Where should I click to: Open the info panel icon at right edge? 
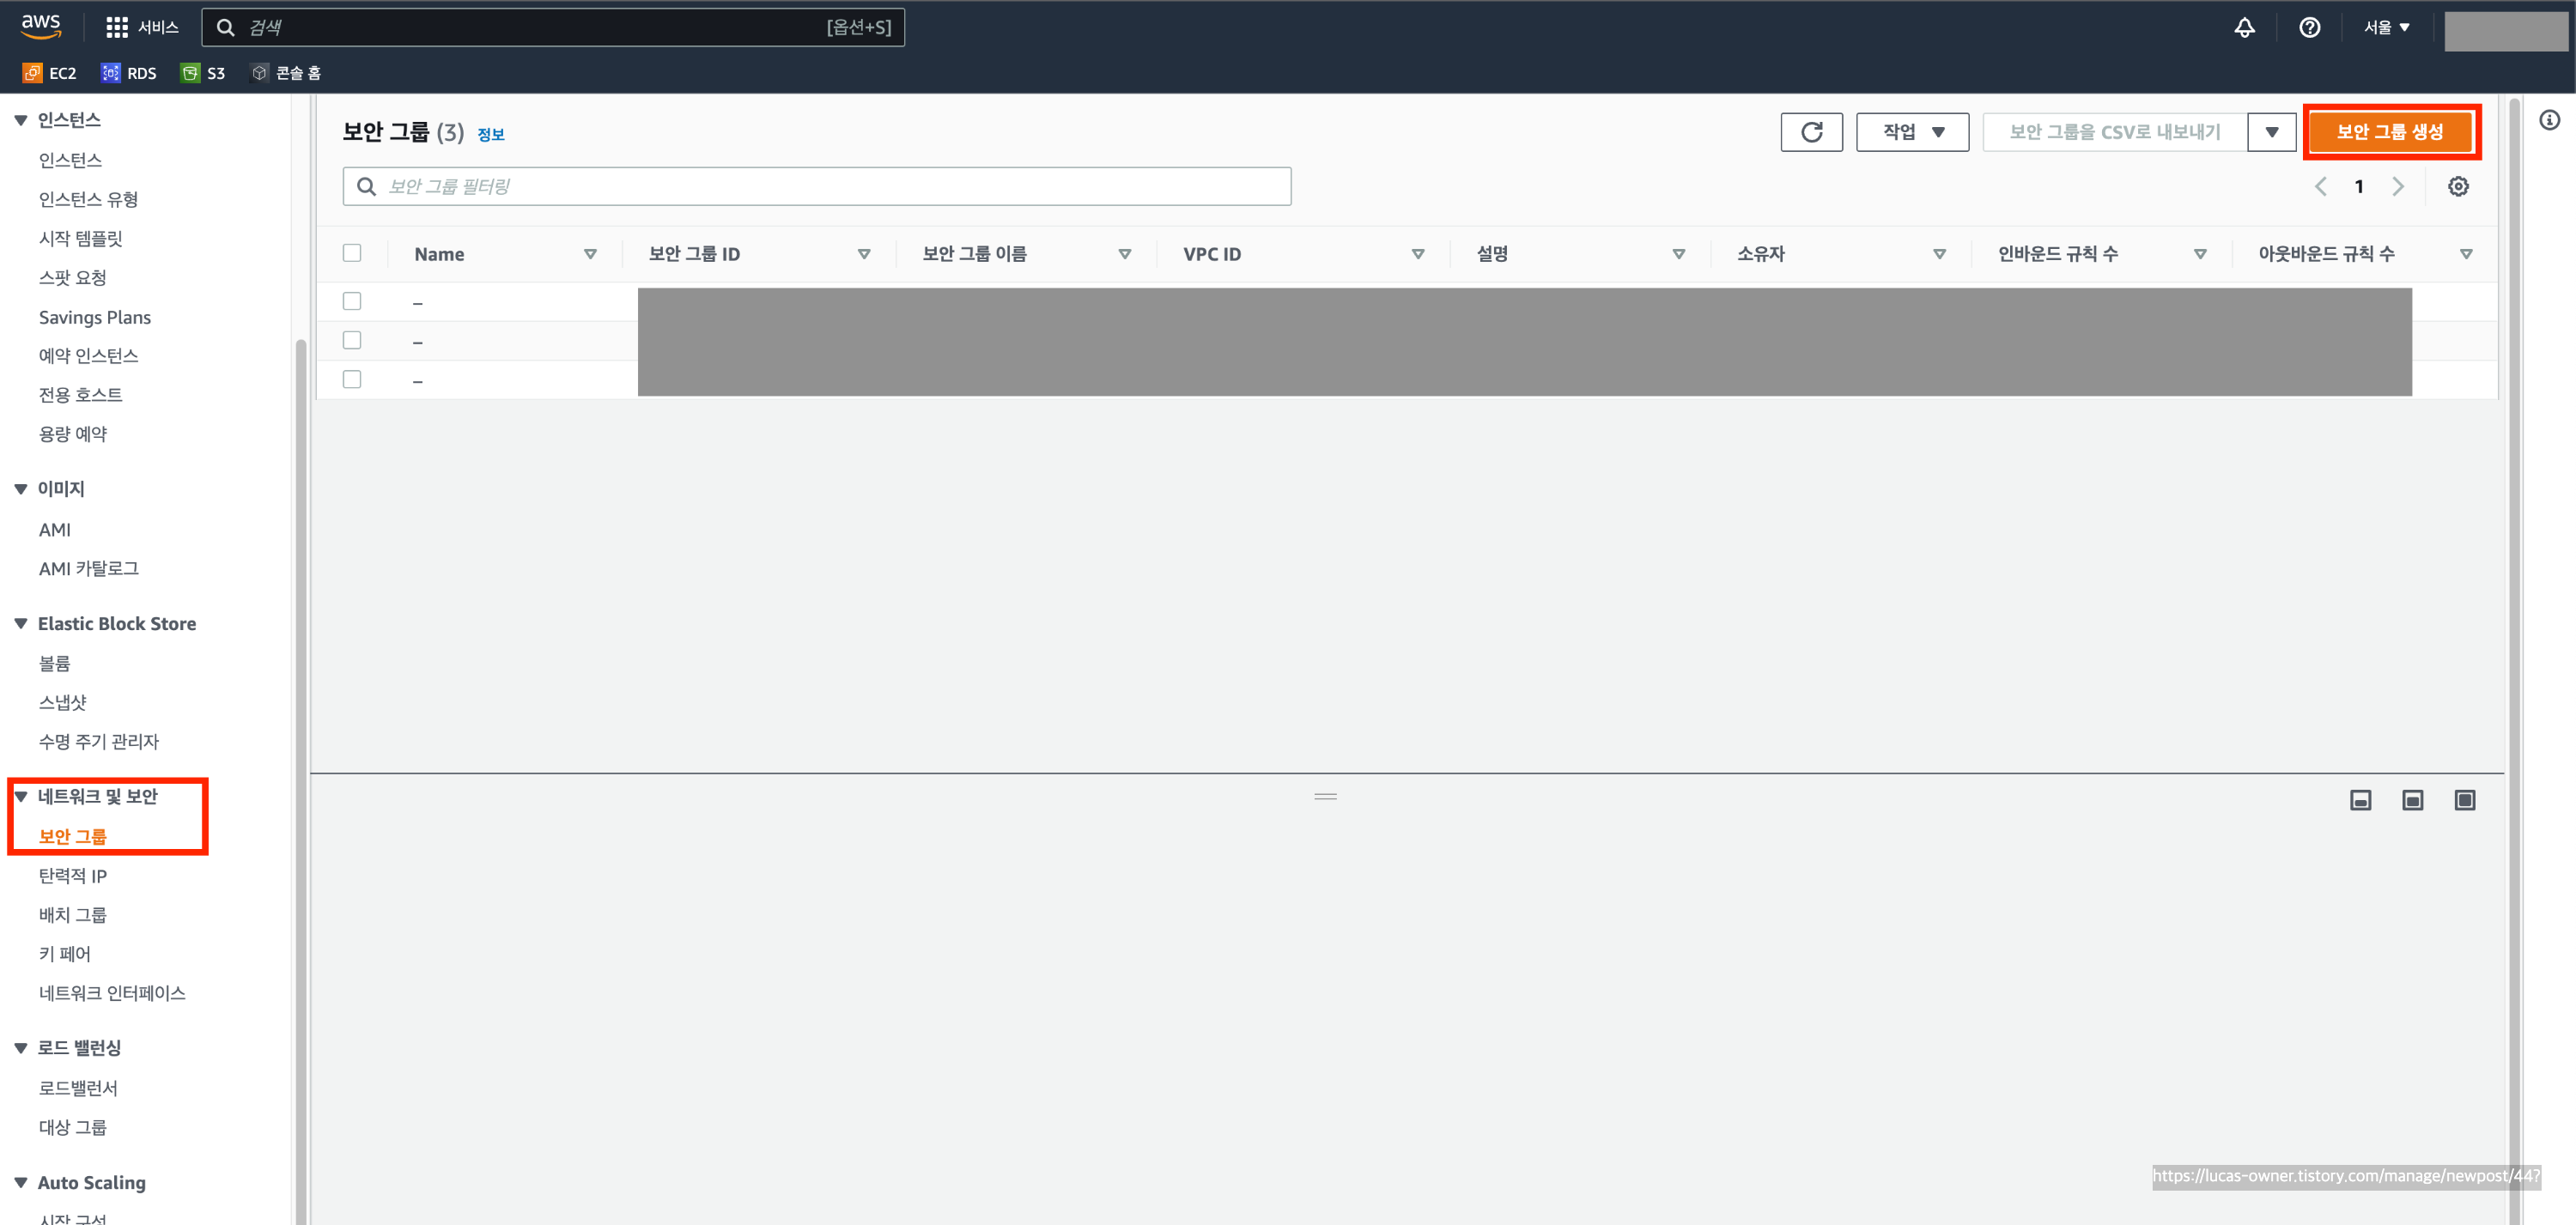(2549, 120)
